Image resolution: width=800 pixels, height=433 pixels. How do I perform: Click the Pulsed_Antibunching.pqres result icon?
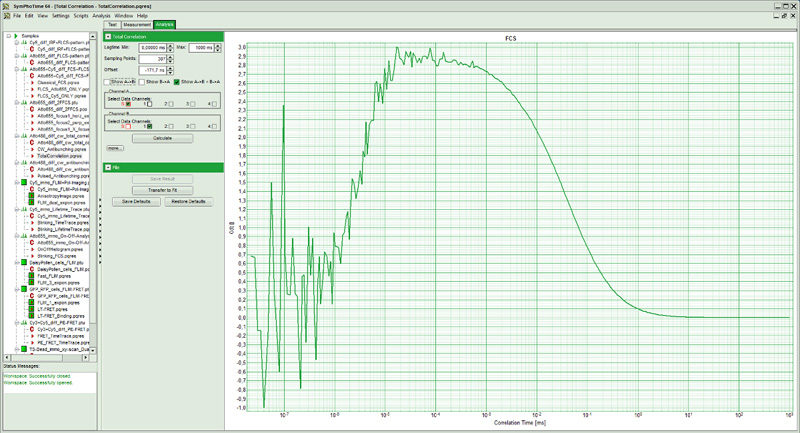pyautogui.click(x=32, y=176)
